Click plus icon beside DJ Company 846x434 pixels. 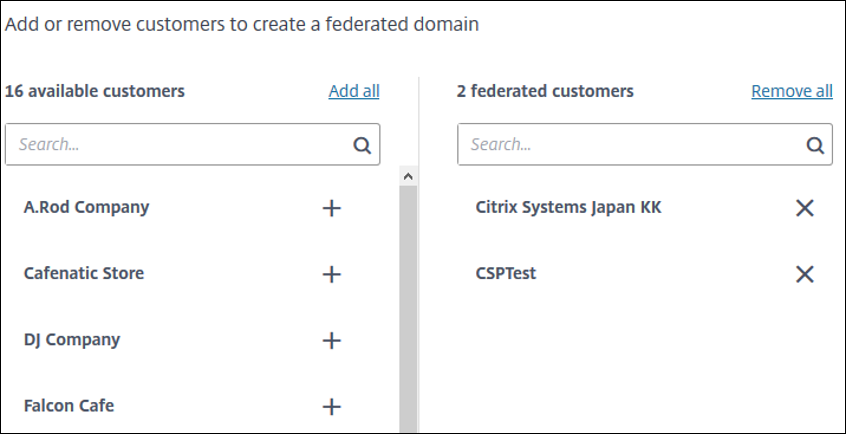click(332, 340)
